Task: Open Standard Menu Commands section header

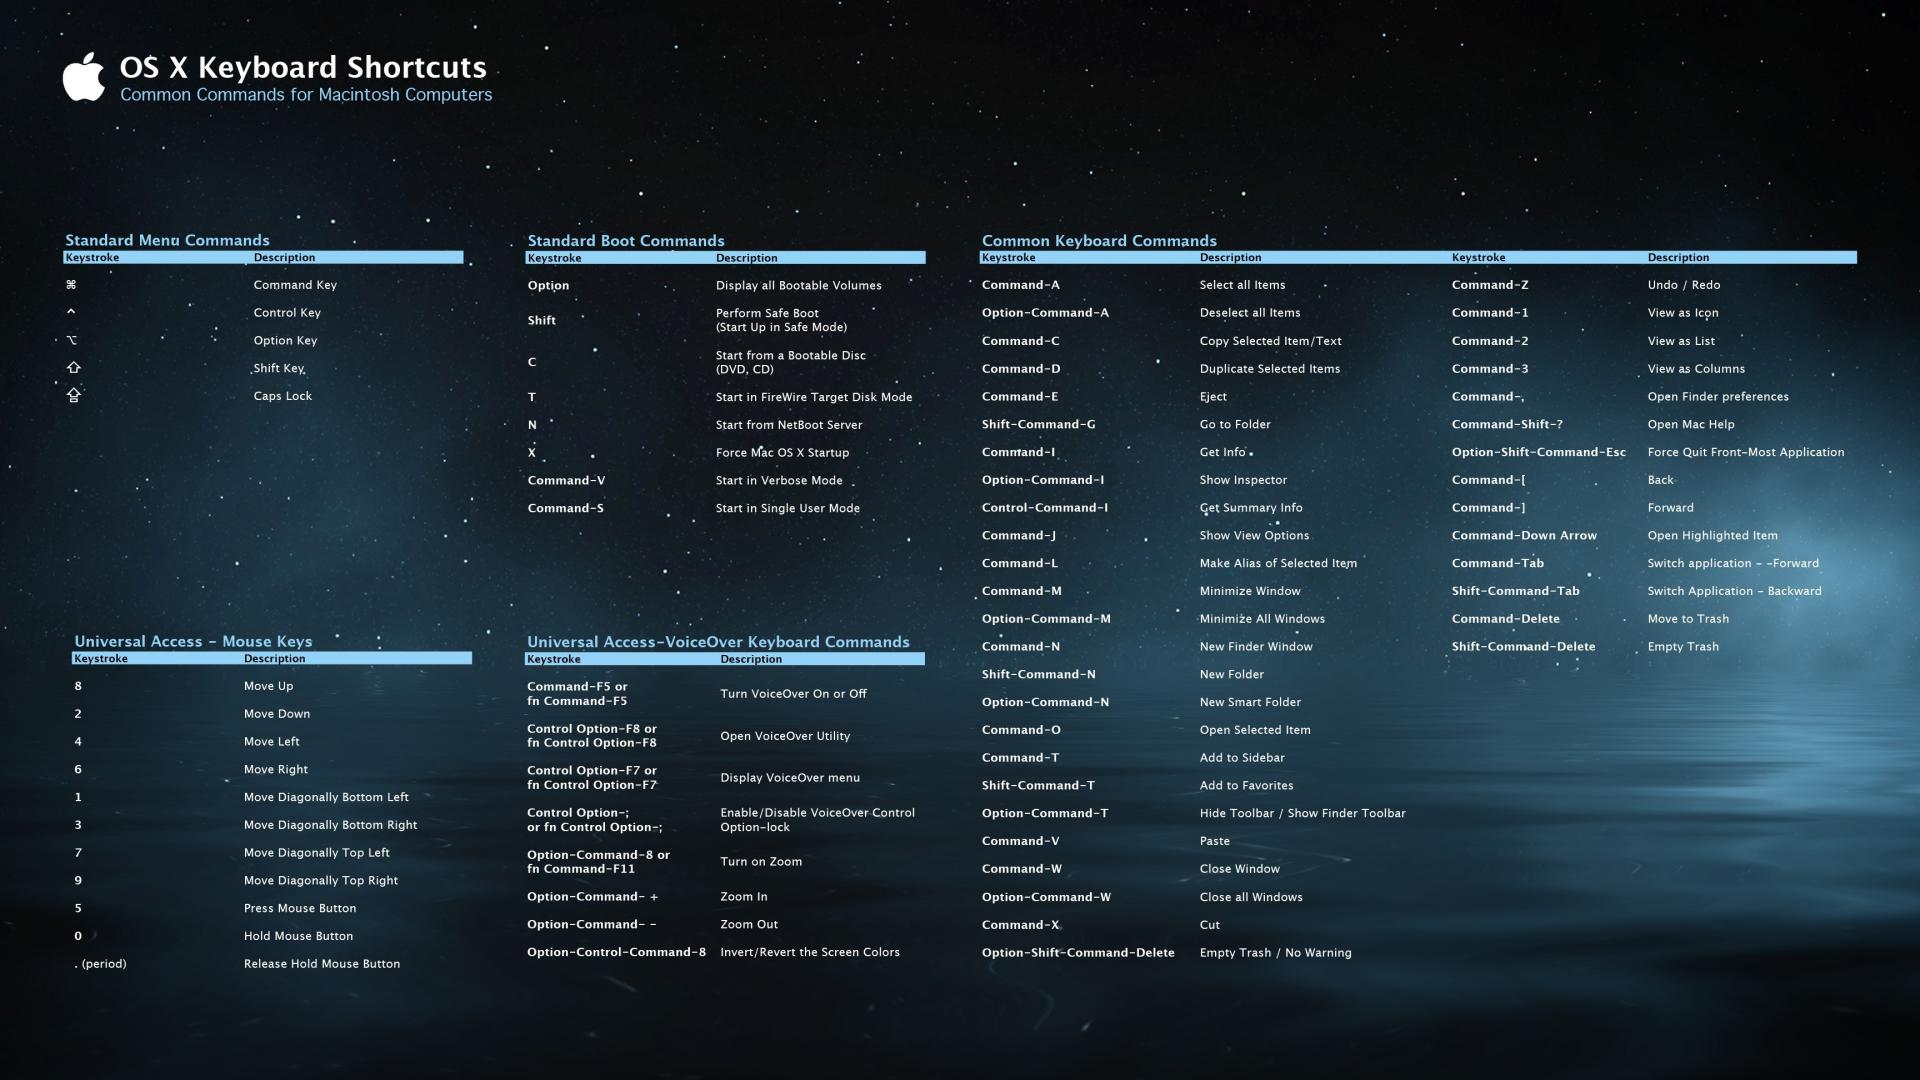Action: coord(167,239)
